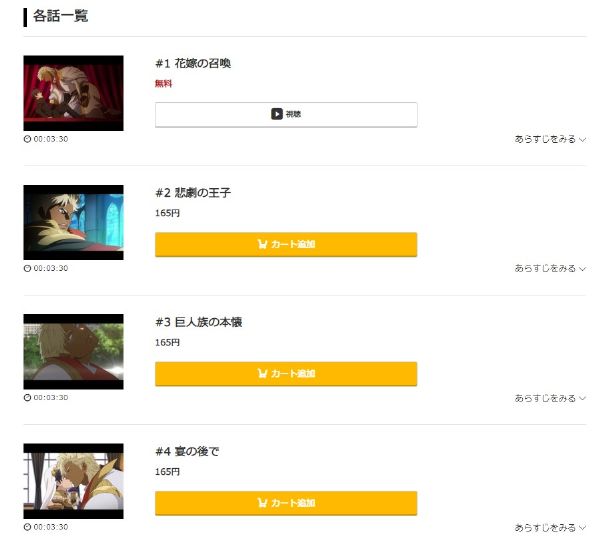Click the #1 花嫁の召喚 episode title
Viewport: 600px width, 550px height.
(193, 64)
